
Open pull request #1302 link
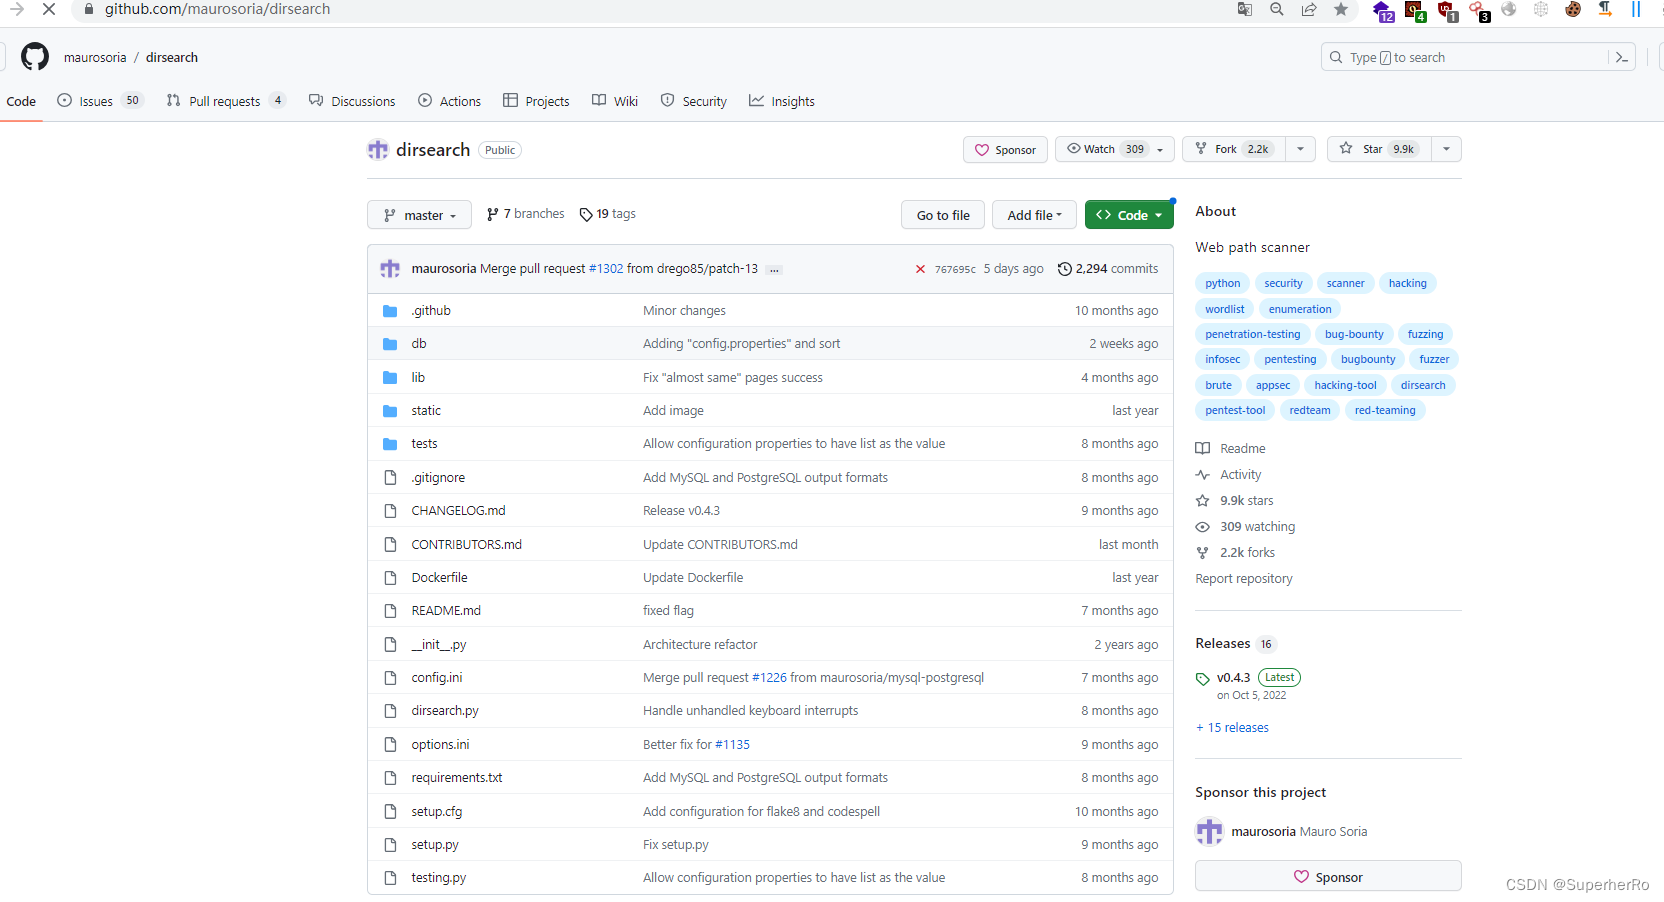pos(606,269)
